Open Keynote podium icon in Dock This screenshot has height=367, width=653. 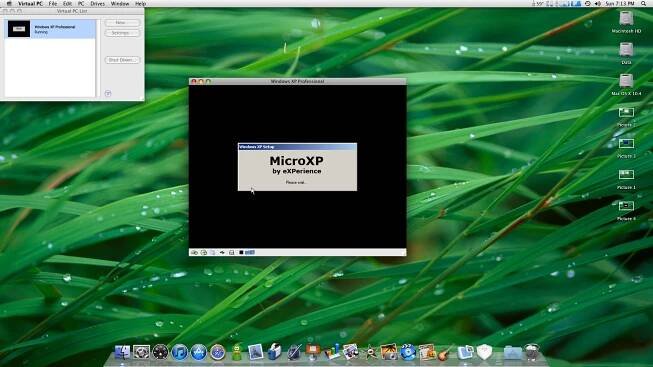click(x=312, y=352)
